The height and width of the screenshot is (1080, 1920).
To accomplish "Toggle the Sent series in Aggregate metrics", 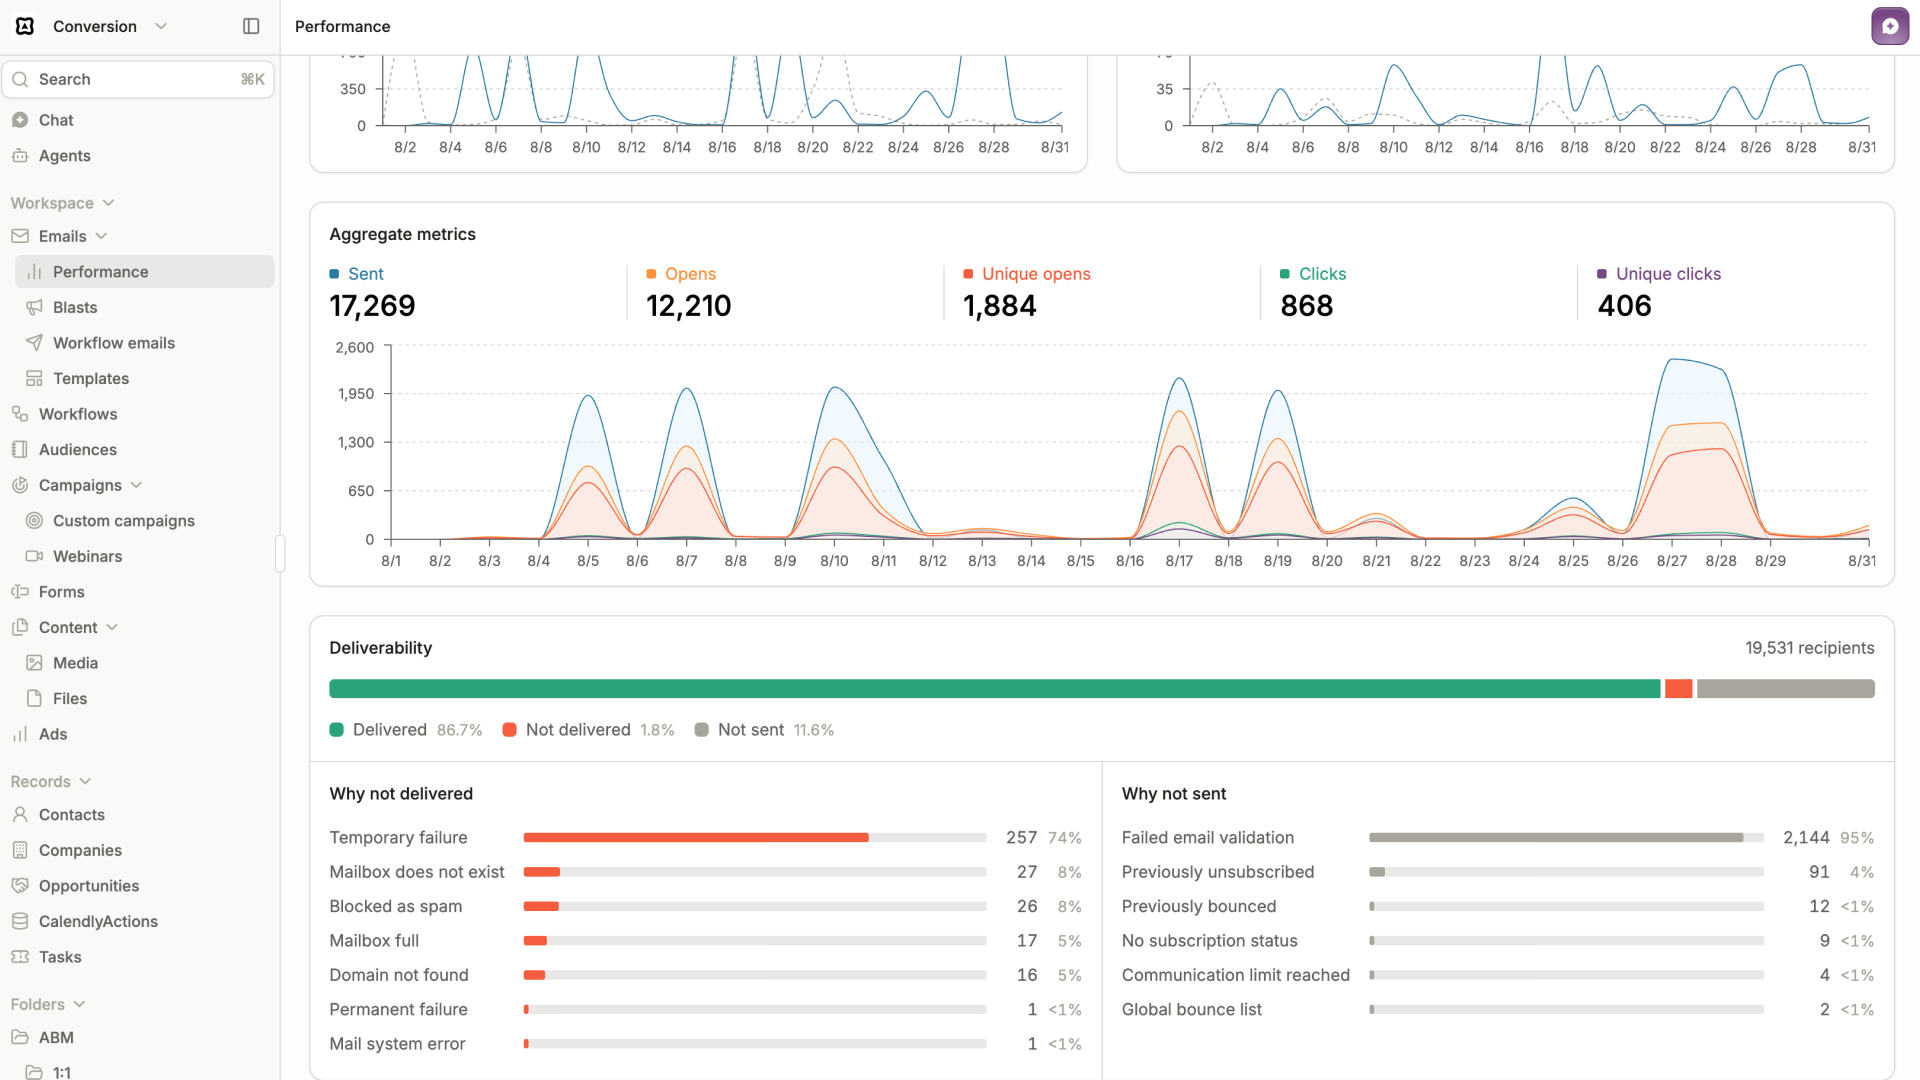I will point(357,274).
